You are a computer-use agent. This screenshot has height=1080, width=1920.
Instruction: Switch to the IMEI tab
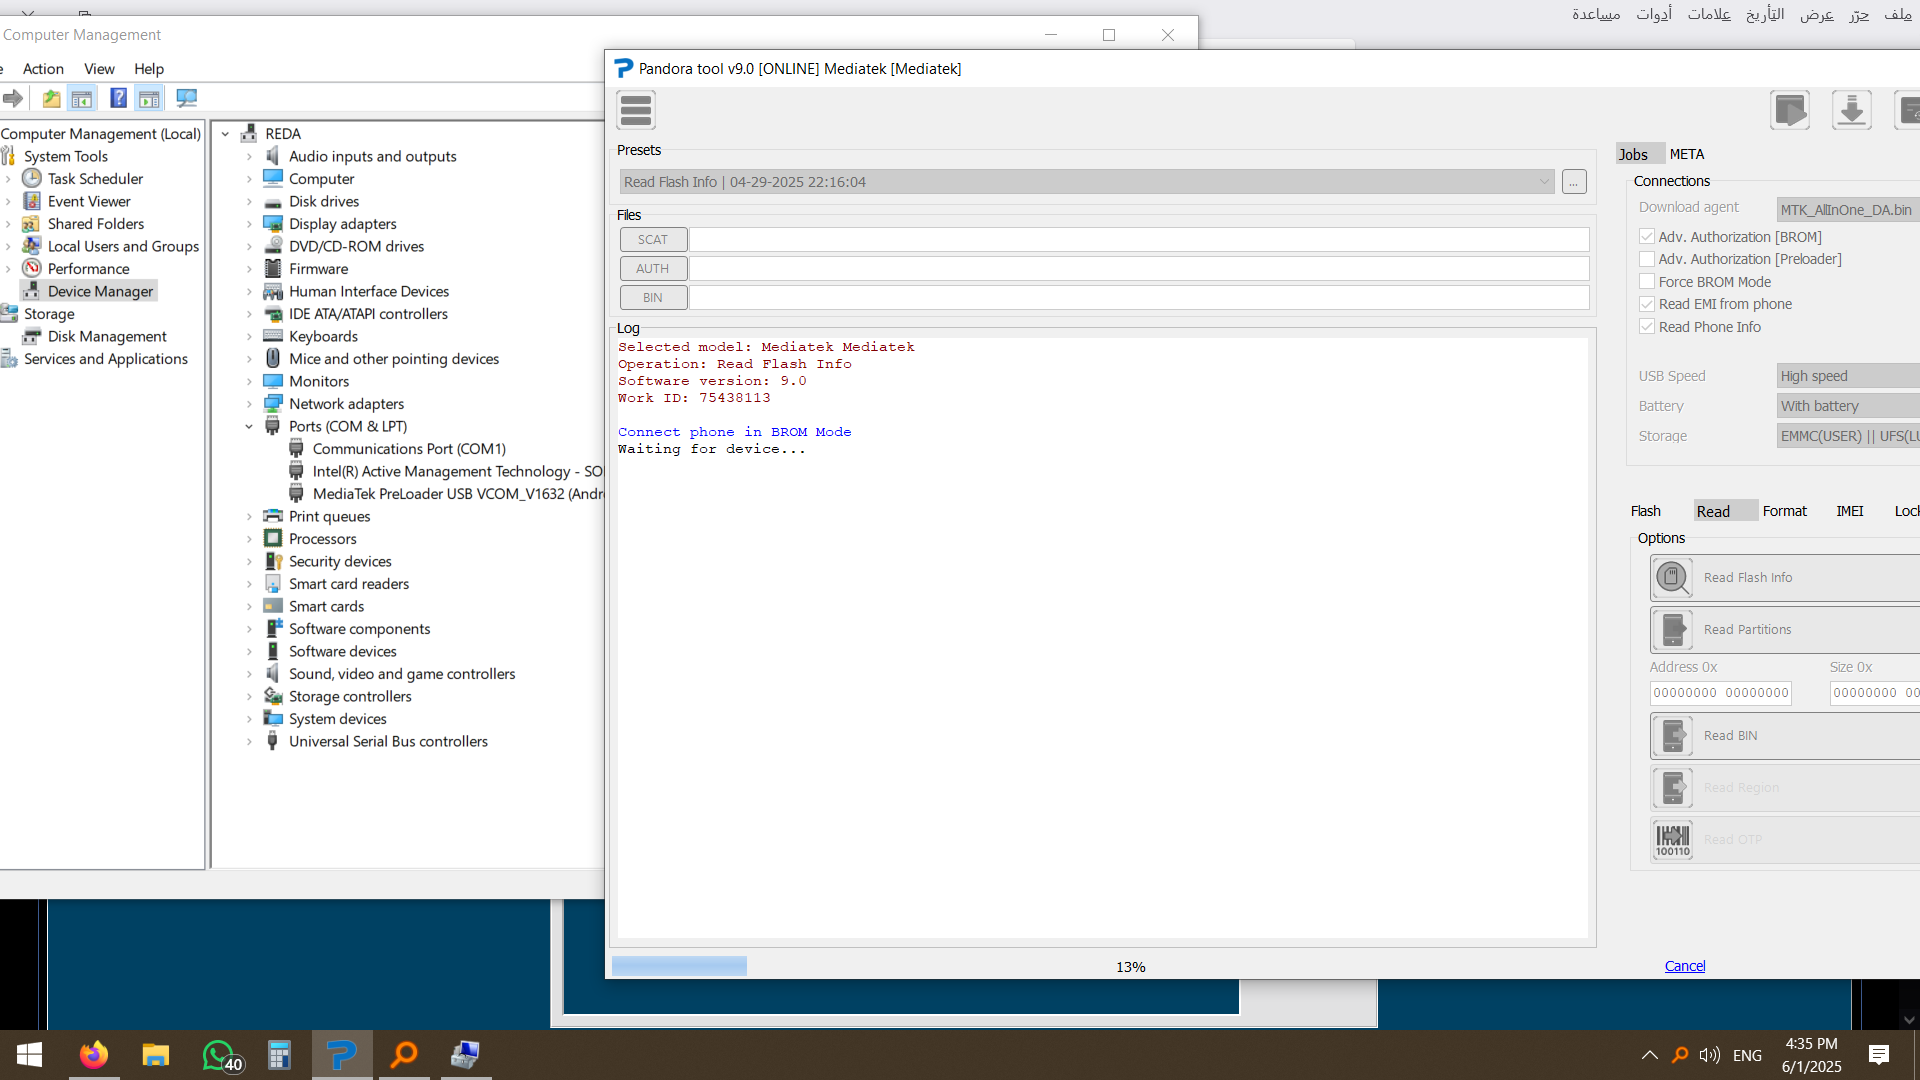click(1850, 511)
